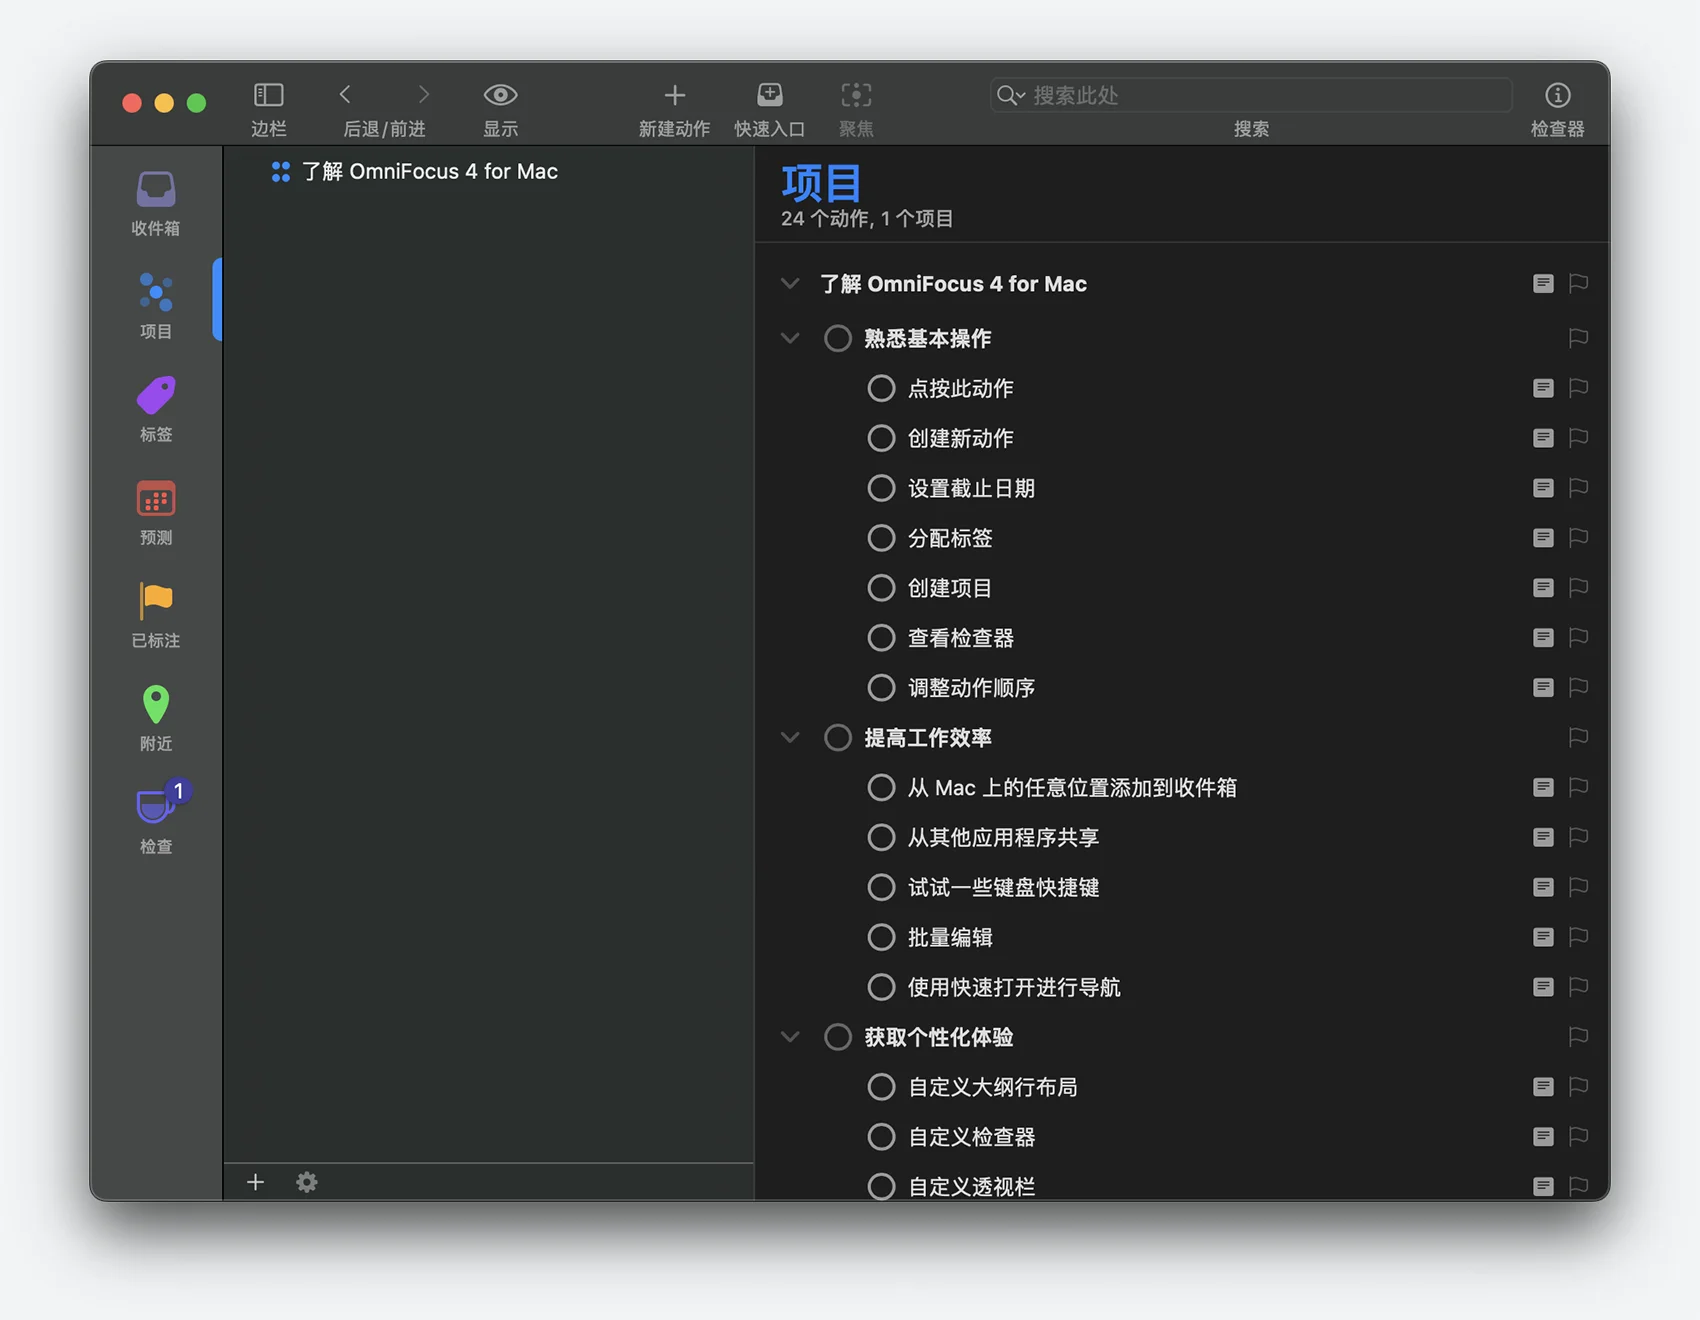Flag the 获取个性化体验 group
This screenshot has width=1700, height=1320.
pos(1578,1037)
